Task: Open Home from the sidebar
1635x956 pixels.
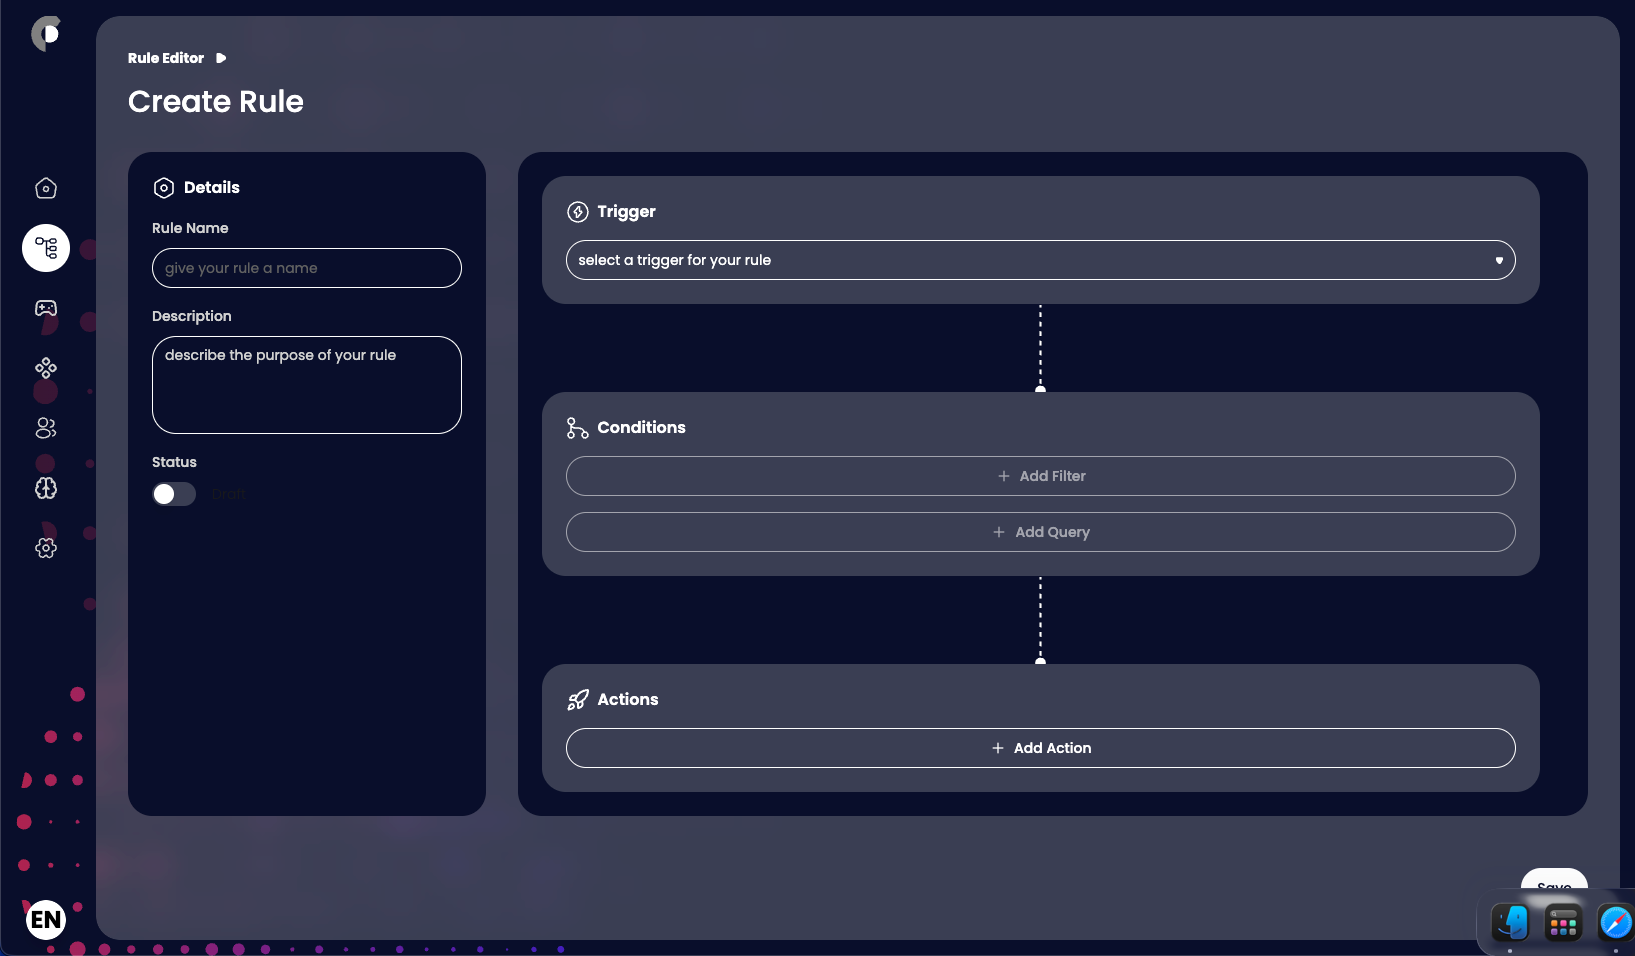Action: point(45,188)
